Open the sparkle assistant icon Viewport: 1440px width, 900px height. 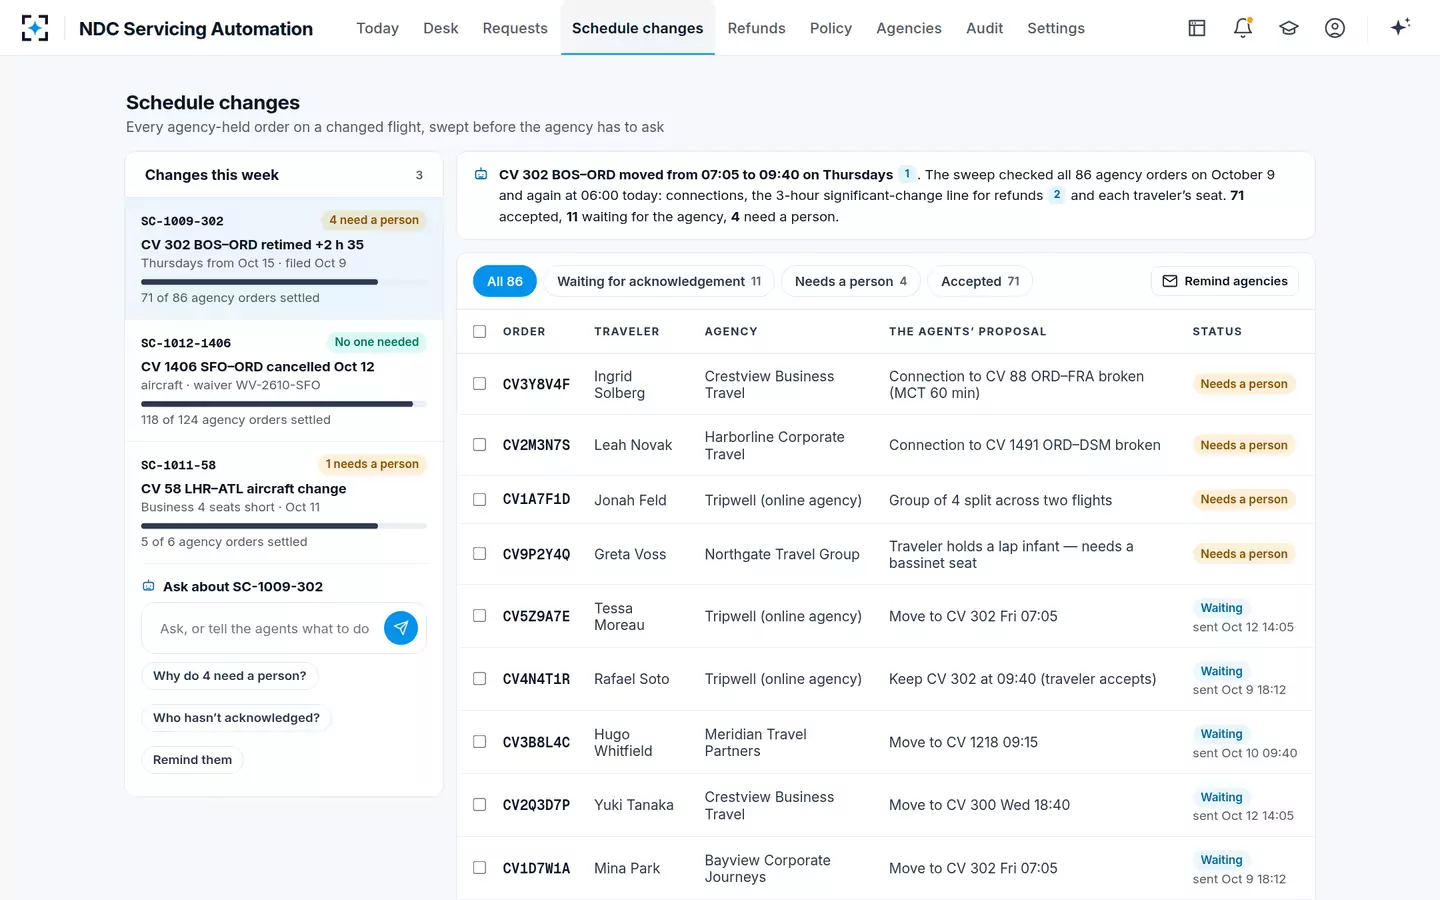point(1400,27)
